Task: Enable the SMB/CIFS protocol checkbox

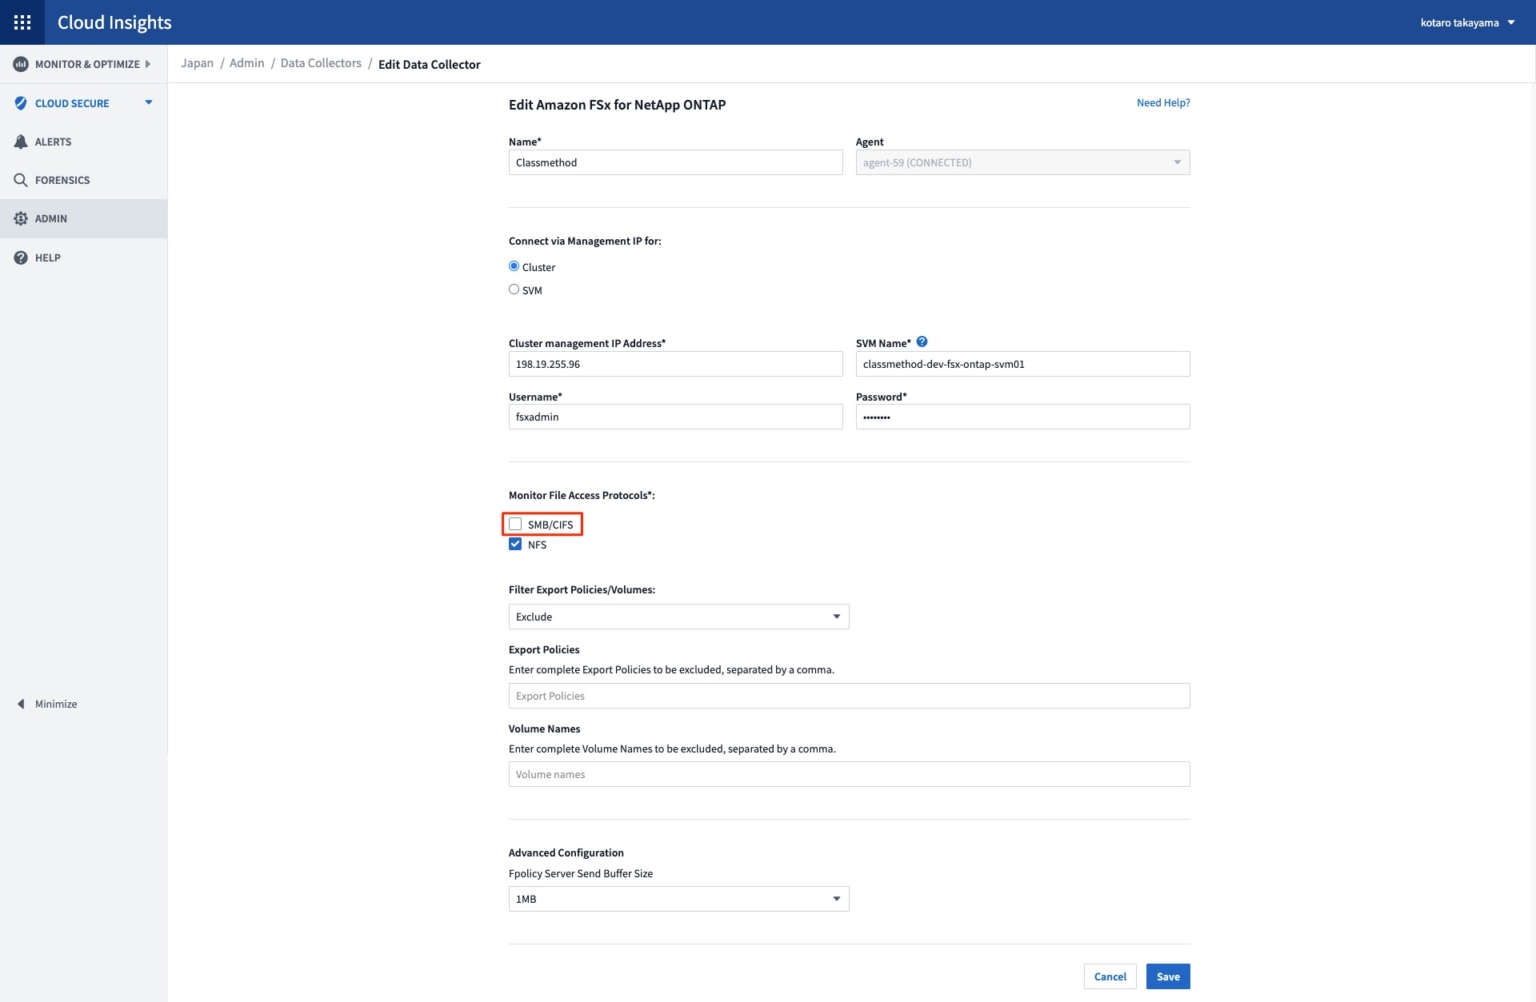Action: 515,523
